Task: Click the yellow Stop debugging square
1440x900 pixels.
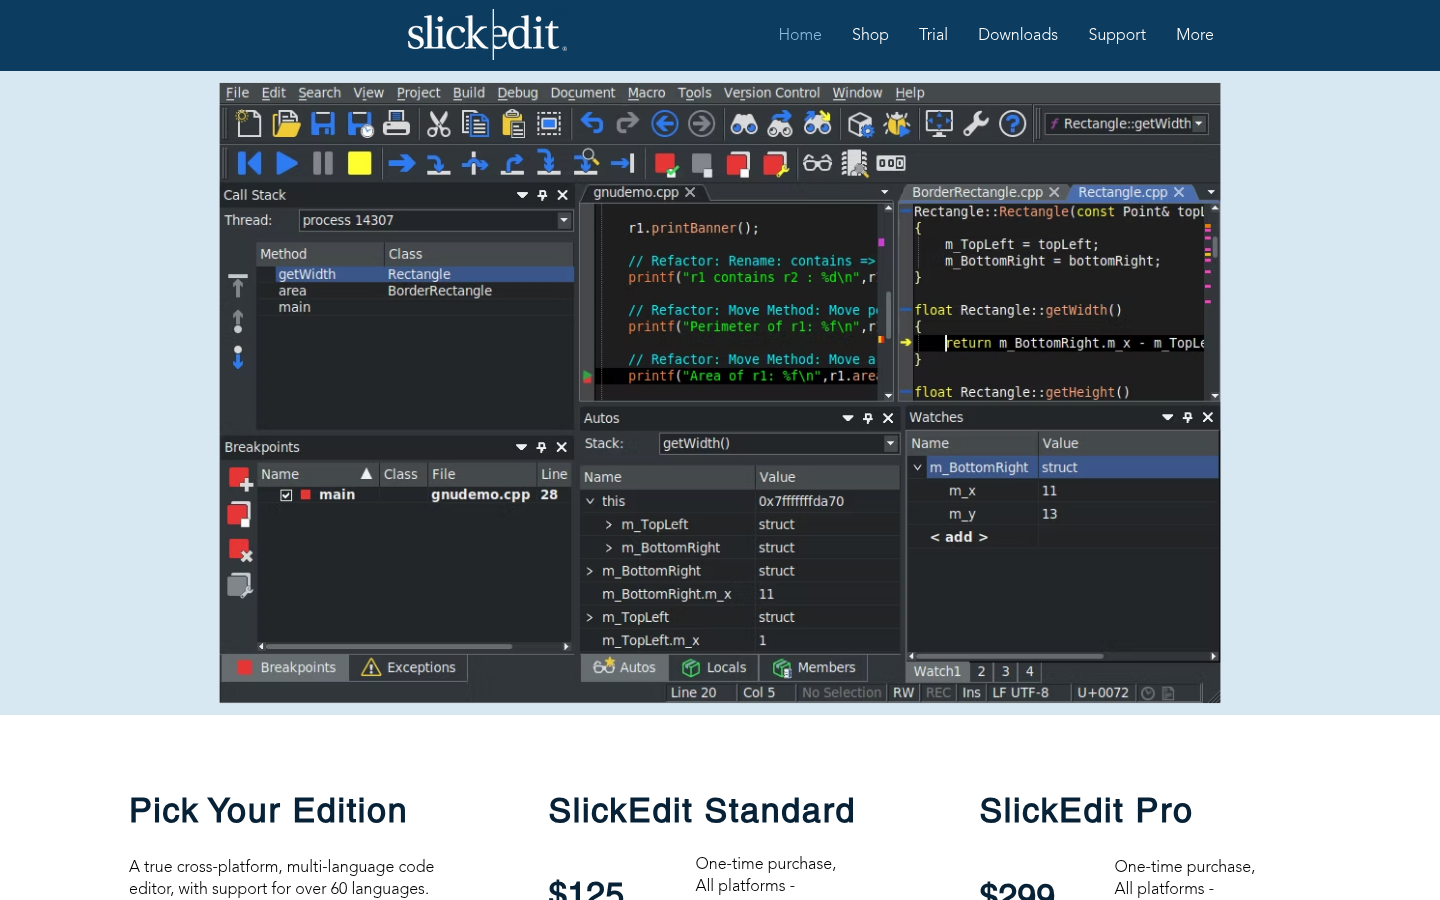Action: coord(359,163)
